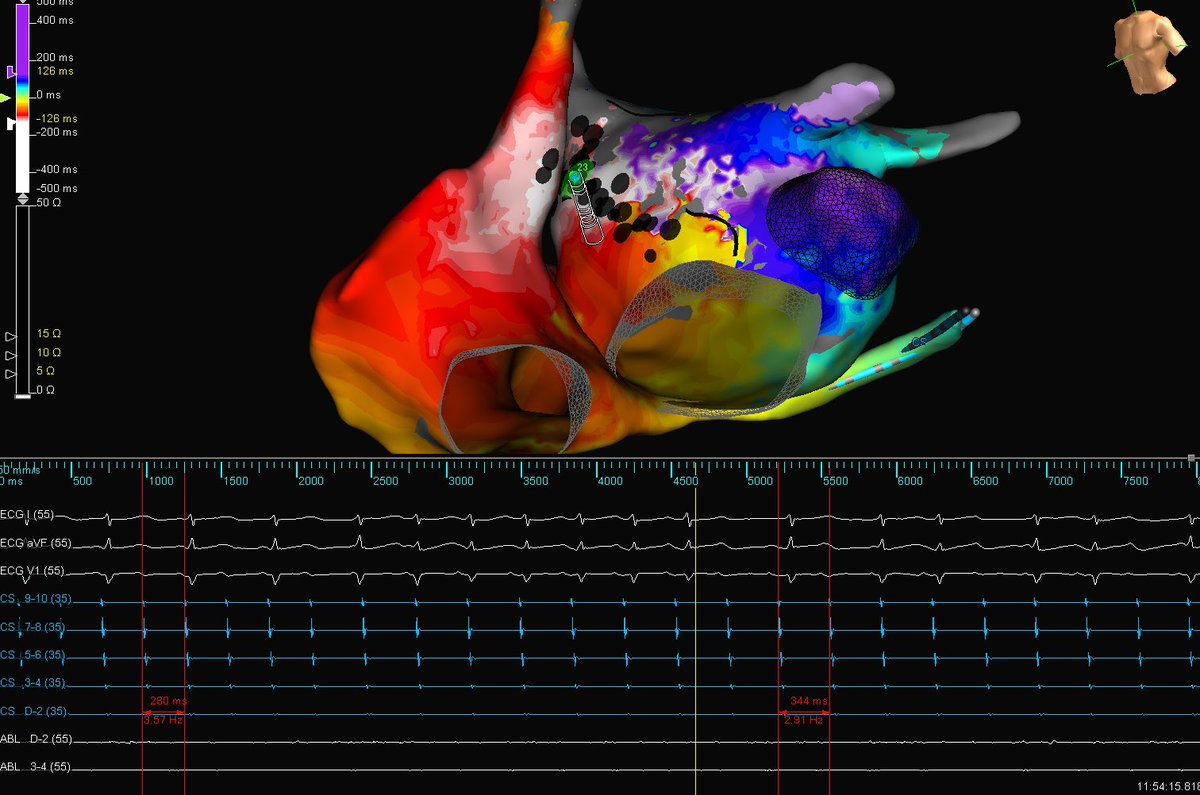Click the 15 Ω yellow scale label

48,334
